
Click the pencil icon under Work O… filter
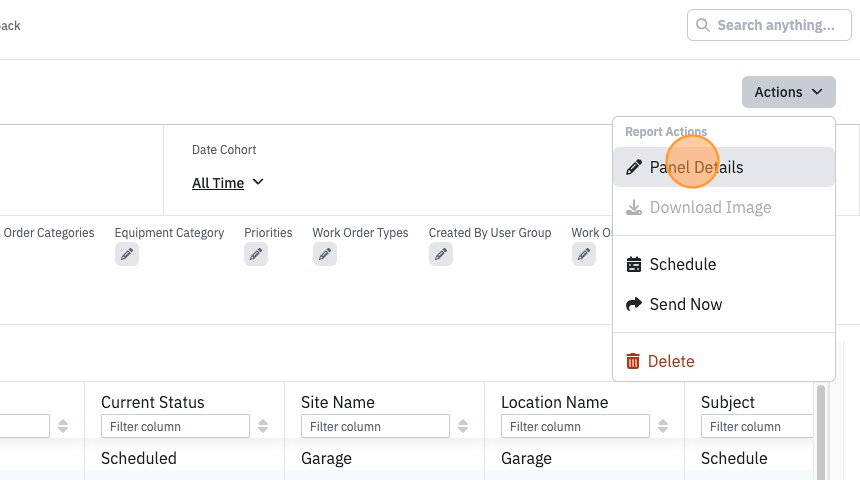[x=584, y=255]
